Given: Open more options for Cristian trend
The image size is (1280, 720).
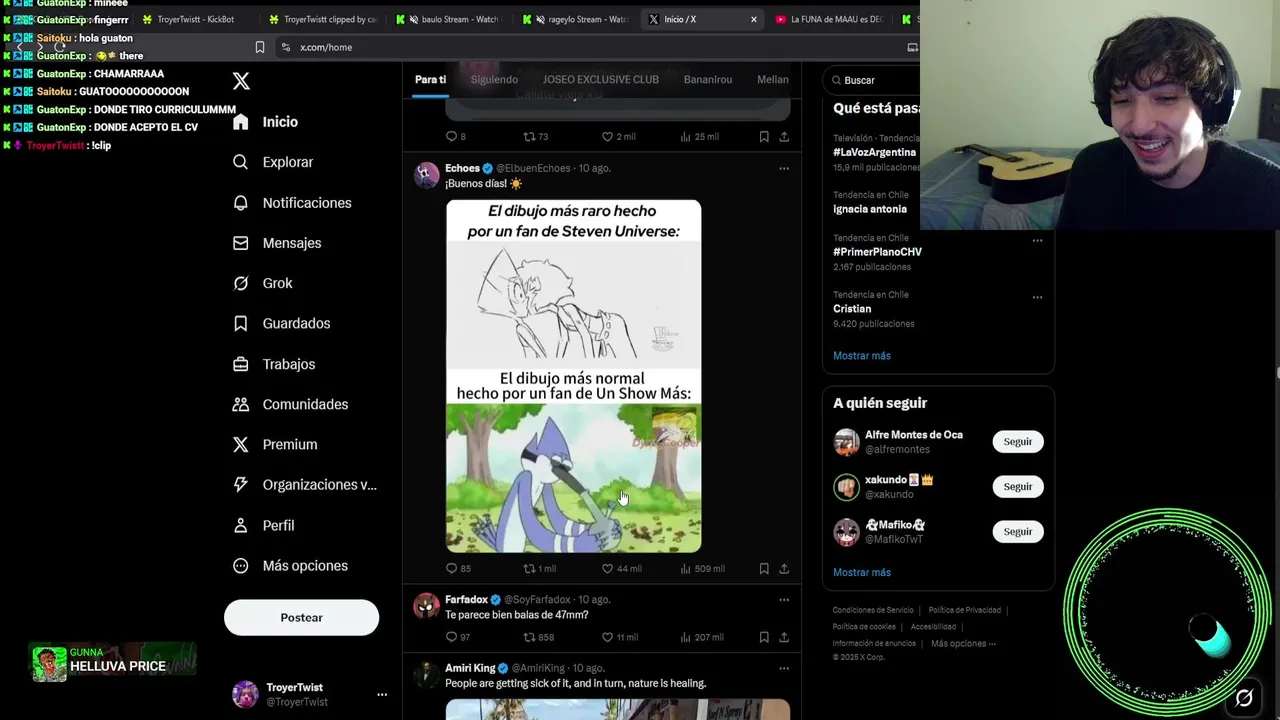Looking at the screenshot, I should click(x=1037, y=297).
